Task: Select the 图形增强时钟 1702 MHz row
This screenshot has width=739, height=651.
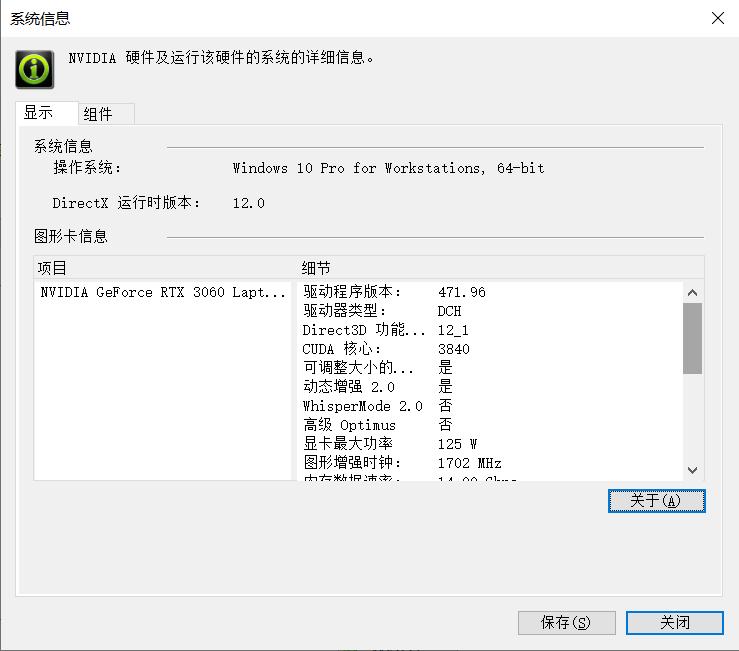Action: click(492, 463)
